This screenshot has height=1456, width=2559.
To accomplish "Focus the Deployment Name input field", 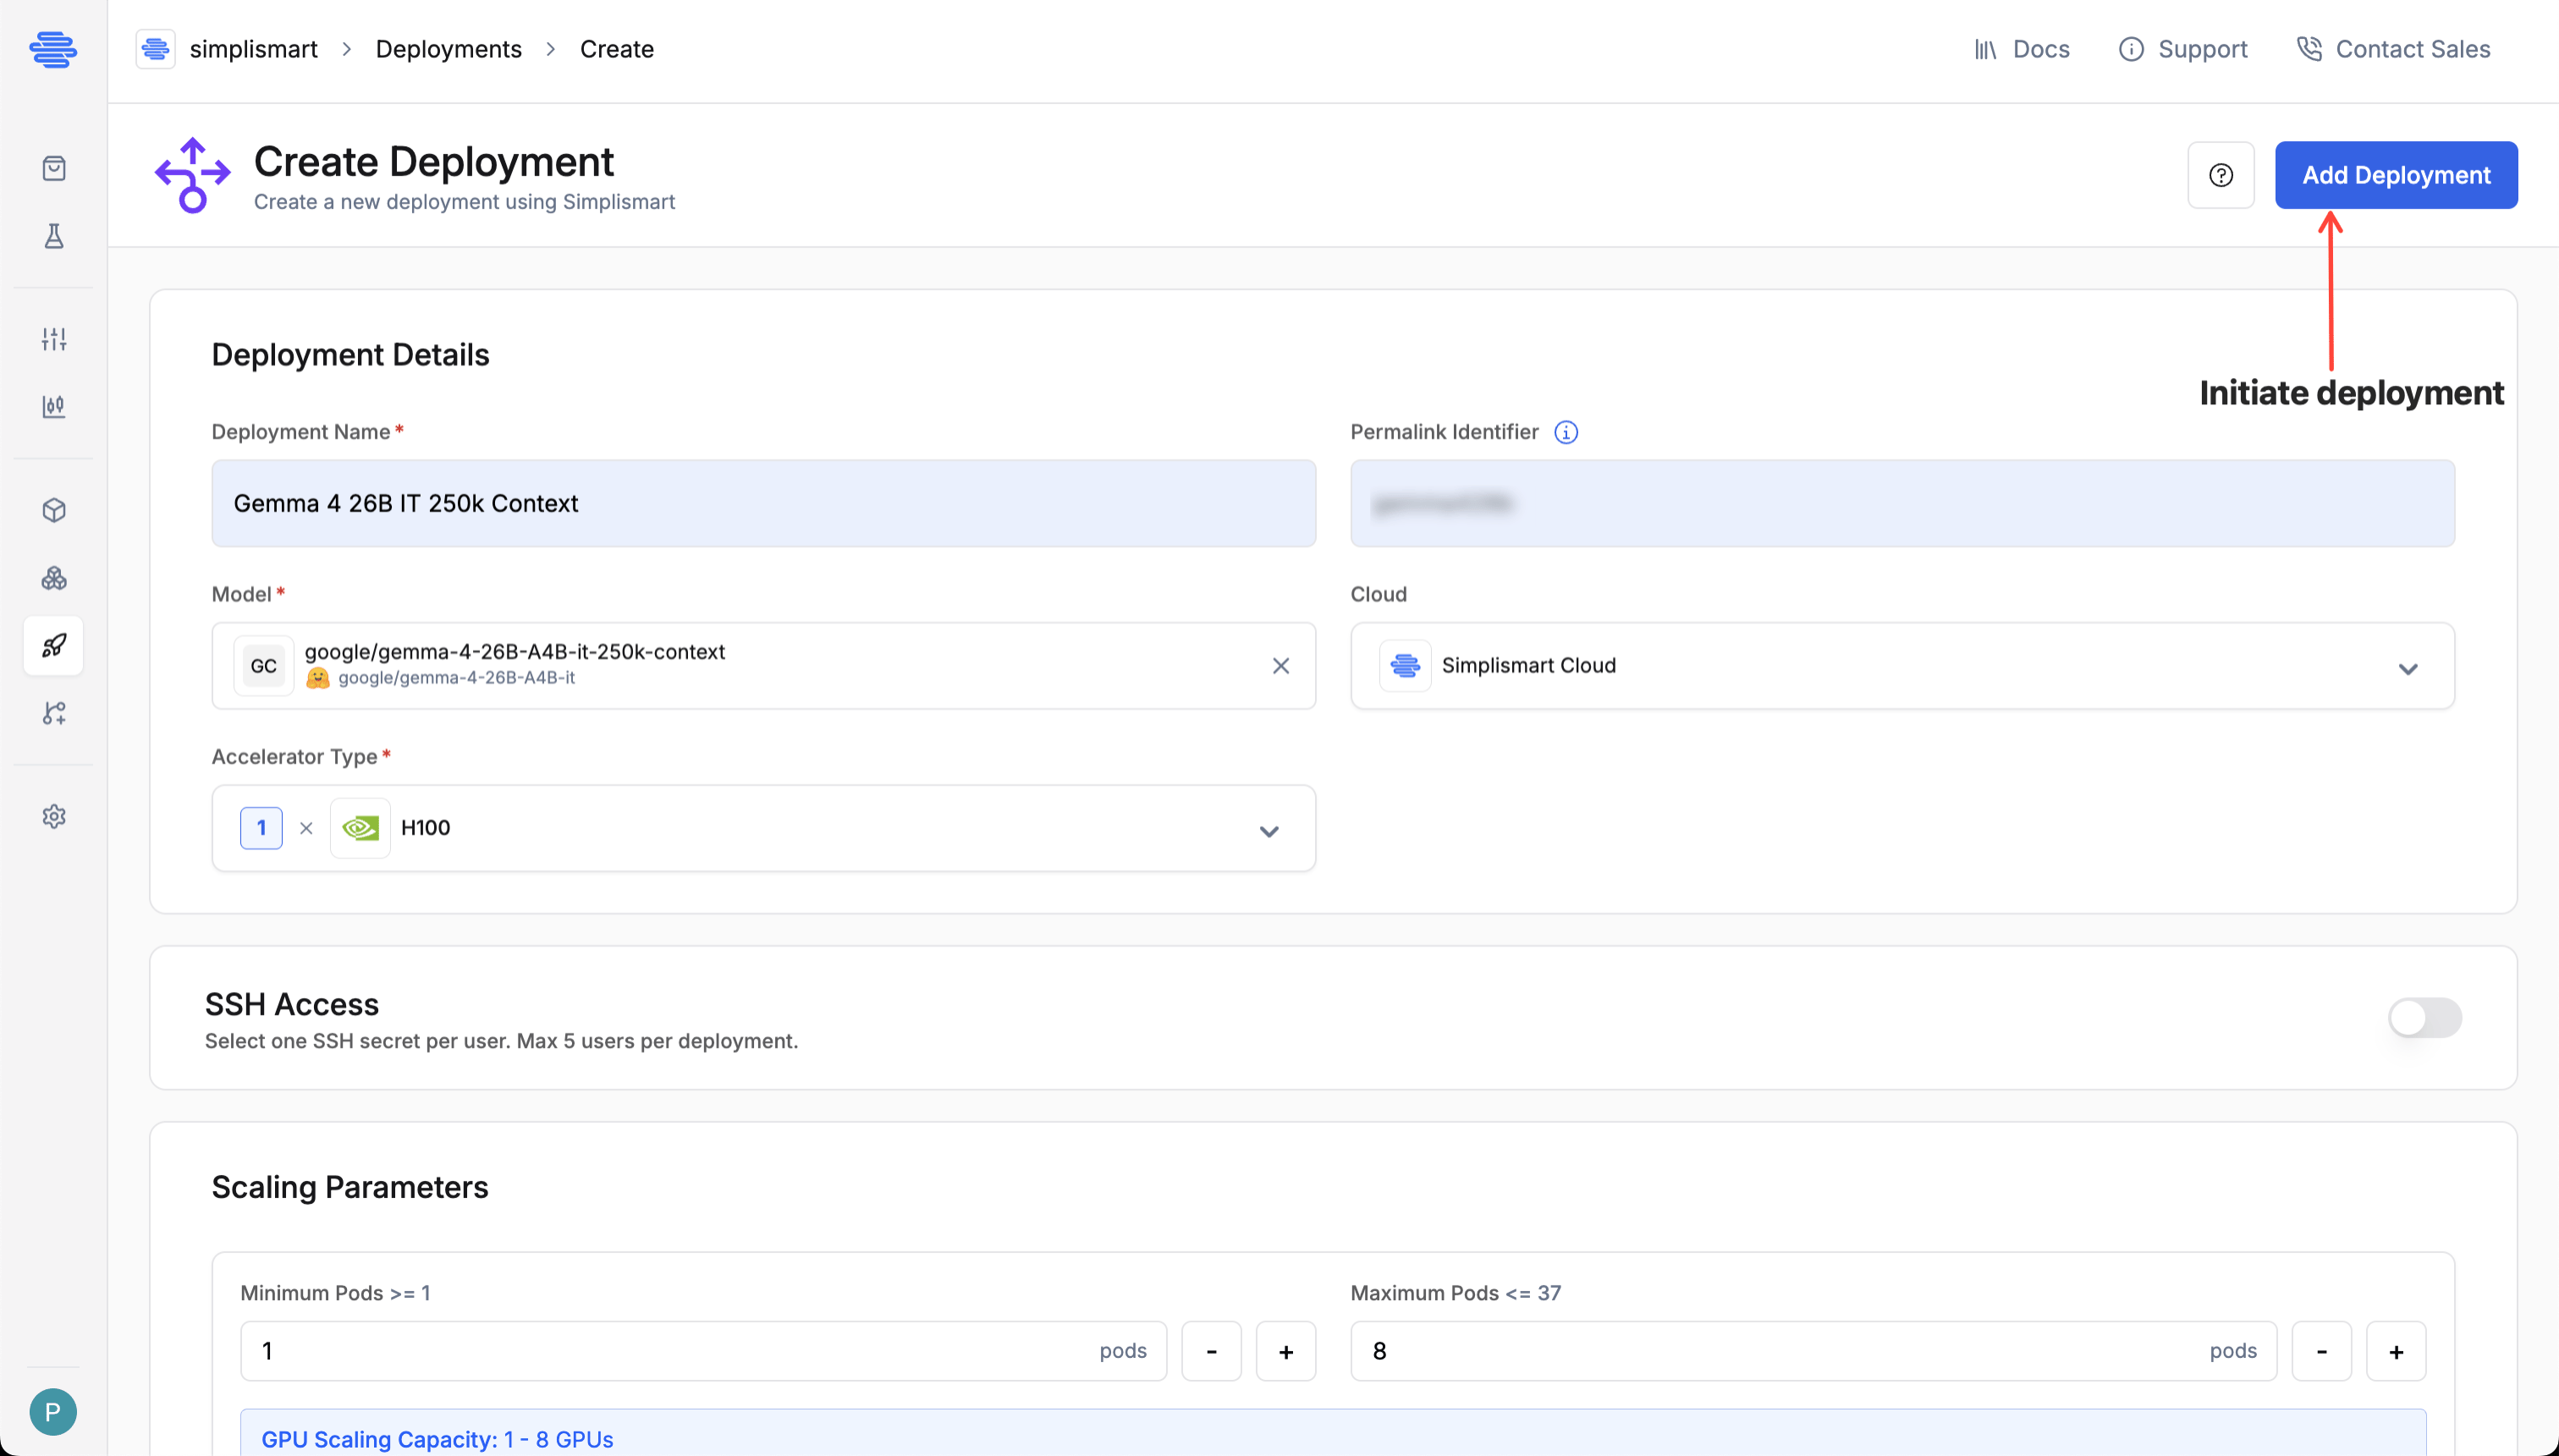I will 763,503.
